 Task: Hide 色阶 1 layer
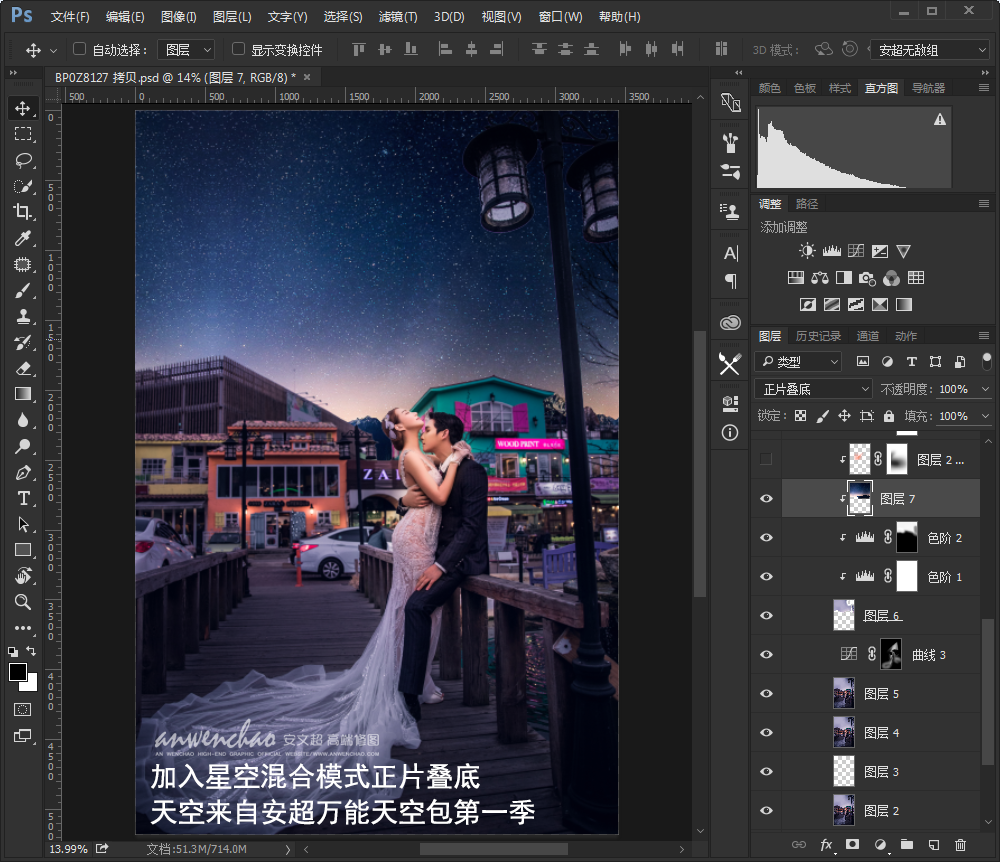(x=767, y=576)
